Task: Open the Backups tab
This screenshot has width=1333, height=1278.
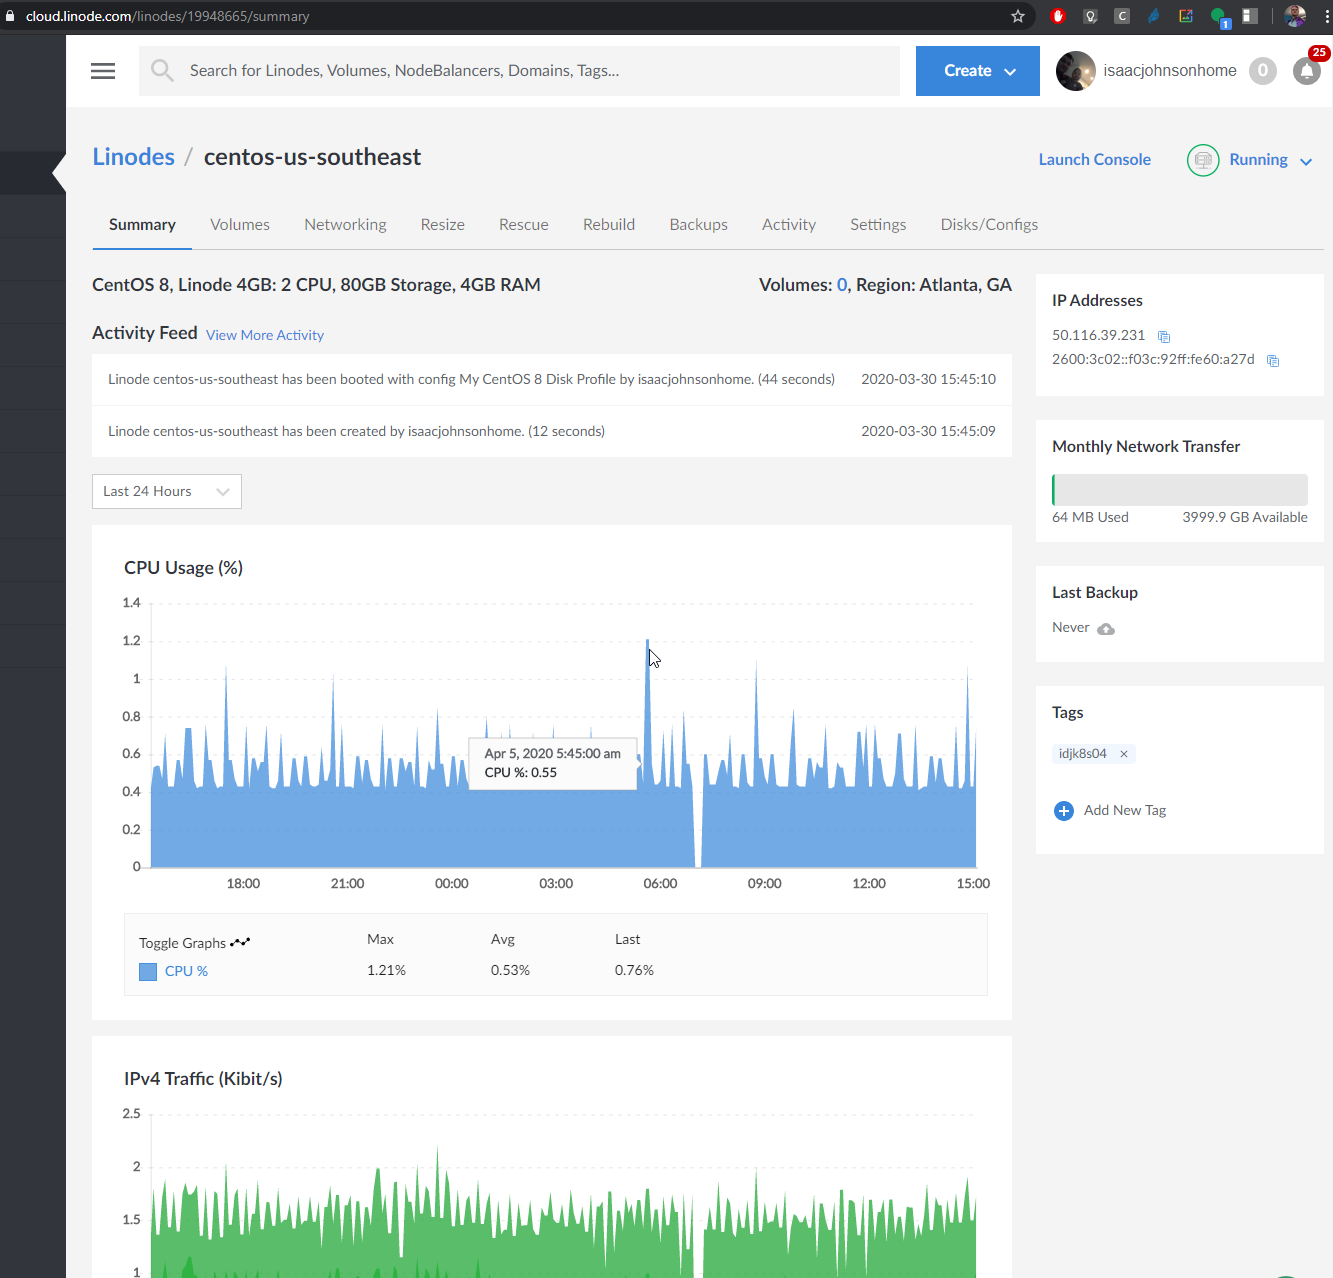Action: tap(698, 225)
